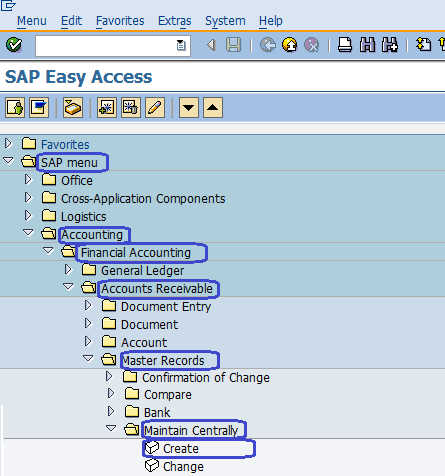Click Move Favorites Down arrow button
The height and width of the screenshot is (476, 445).
coord(189,108)
